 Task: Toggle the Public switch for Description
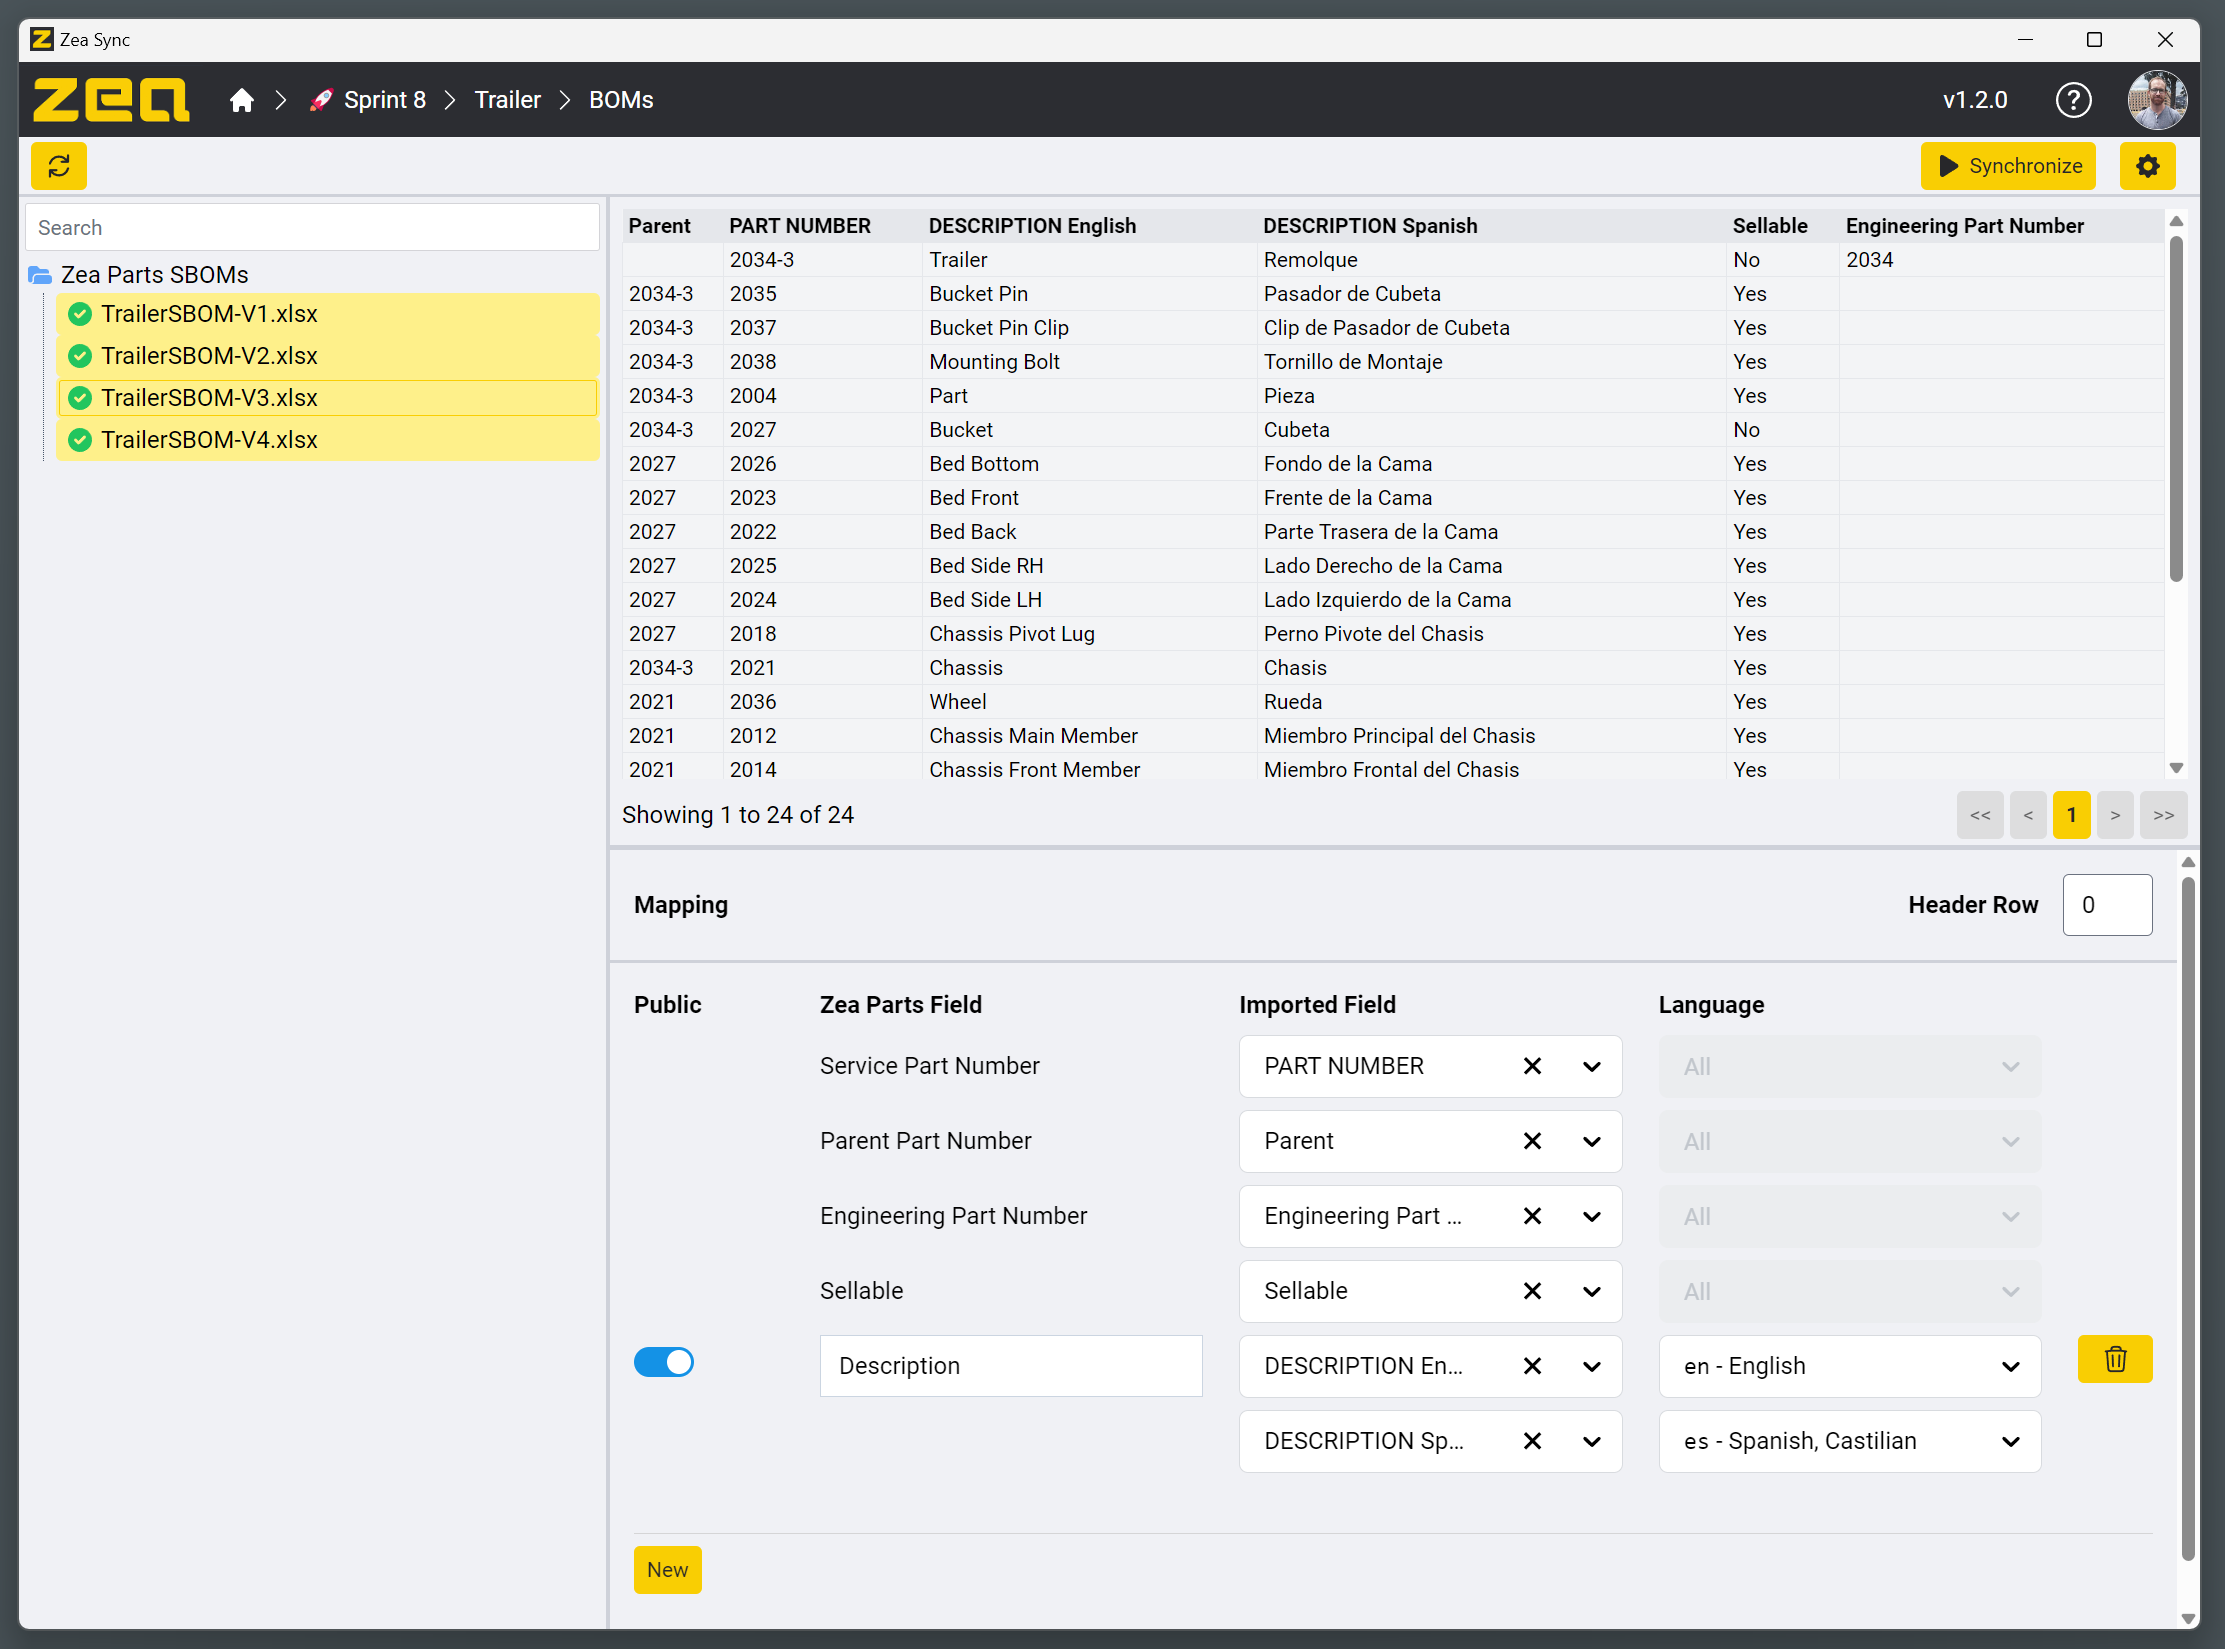point(663,1362)
